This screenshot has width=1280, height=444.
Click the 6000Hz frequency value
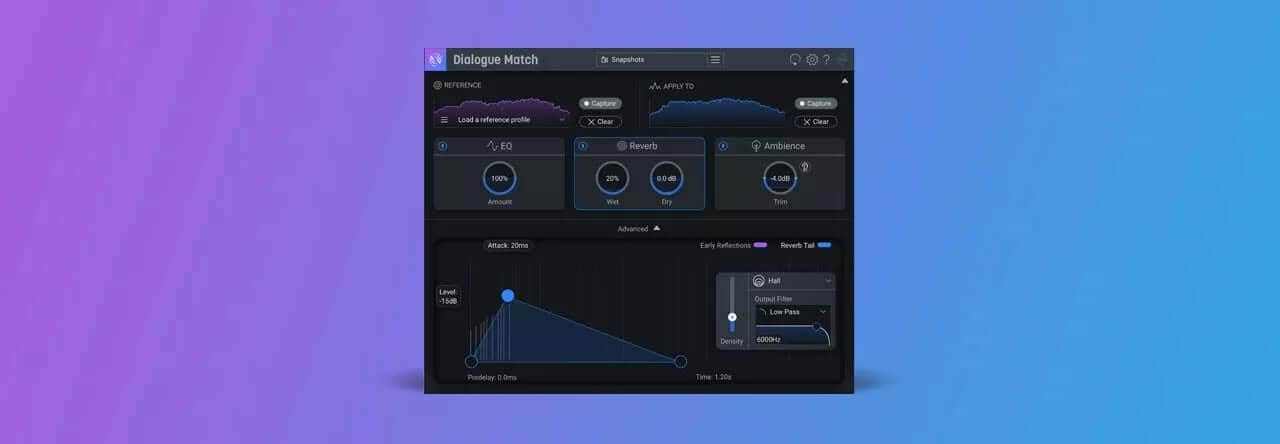click(769, 339)
